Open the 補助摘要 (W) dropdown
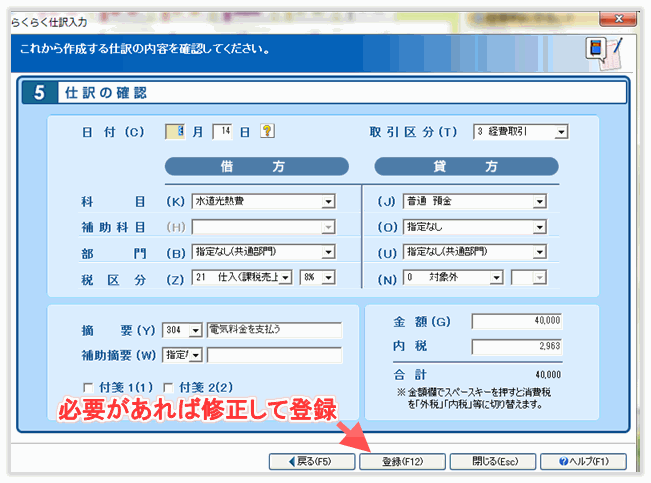The height and width of the screenshot is (483, 651). (195, 356)
